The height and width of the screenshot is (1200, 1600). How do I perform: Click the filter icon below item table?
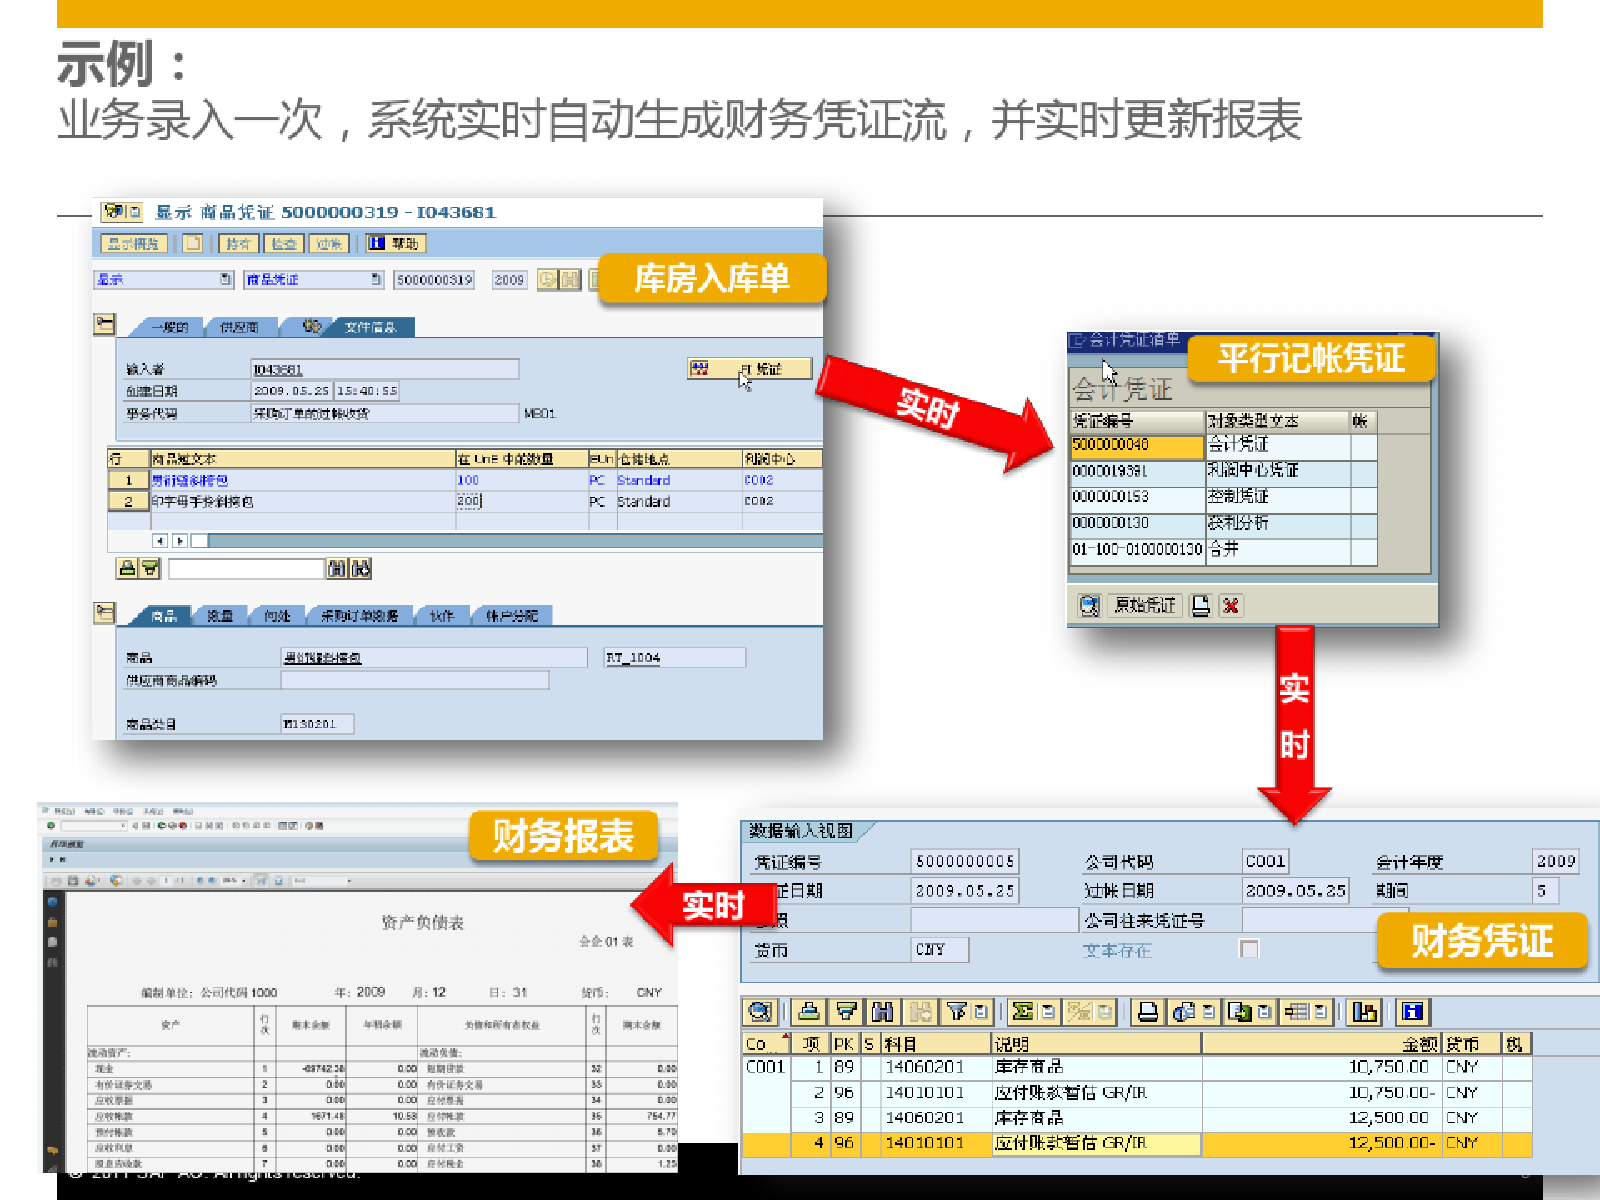(x=150, y=569)
